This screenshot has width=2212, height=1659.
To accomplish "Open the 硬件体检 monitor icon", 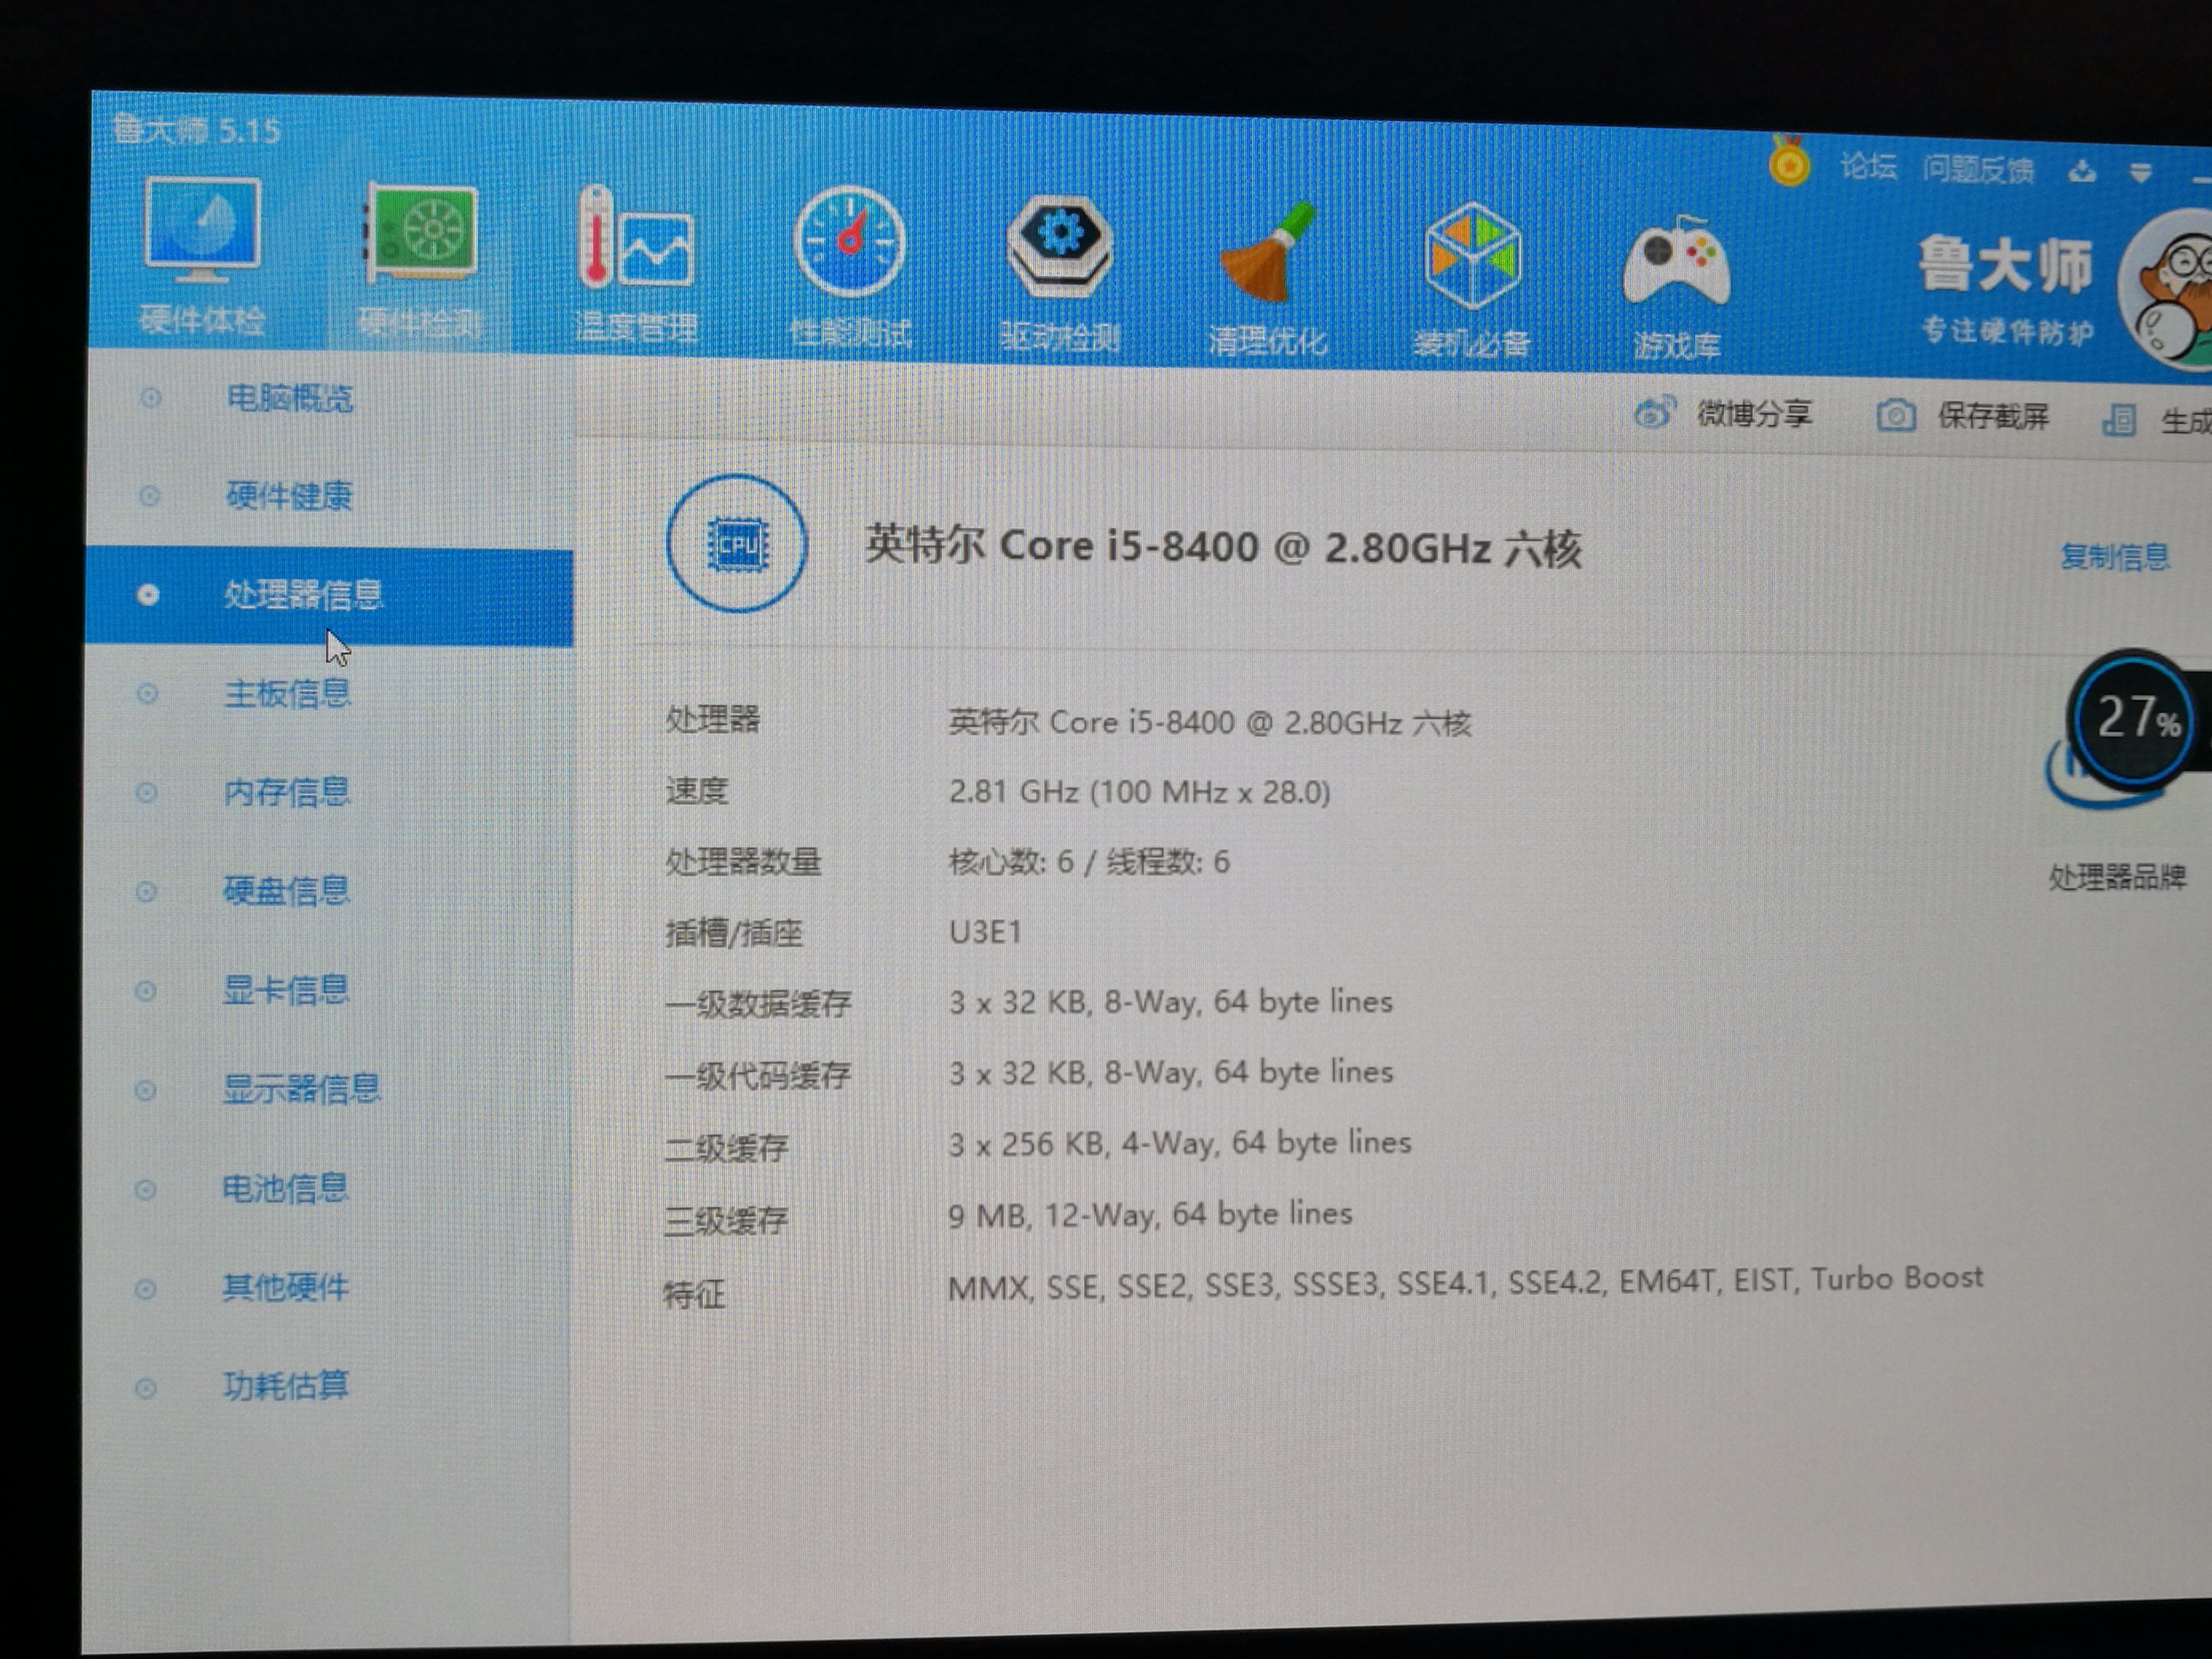I will coord(203,230).
